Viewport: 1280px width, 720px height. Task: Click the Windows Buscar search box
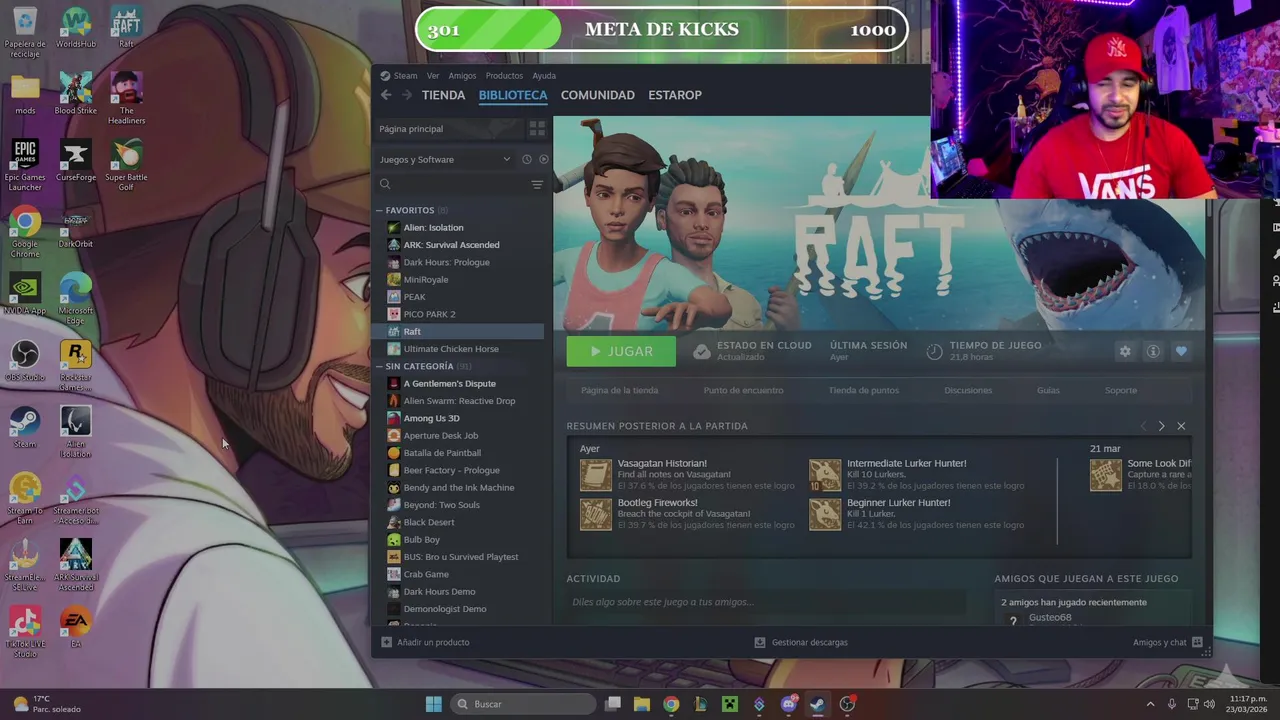524,704
